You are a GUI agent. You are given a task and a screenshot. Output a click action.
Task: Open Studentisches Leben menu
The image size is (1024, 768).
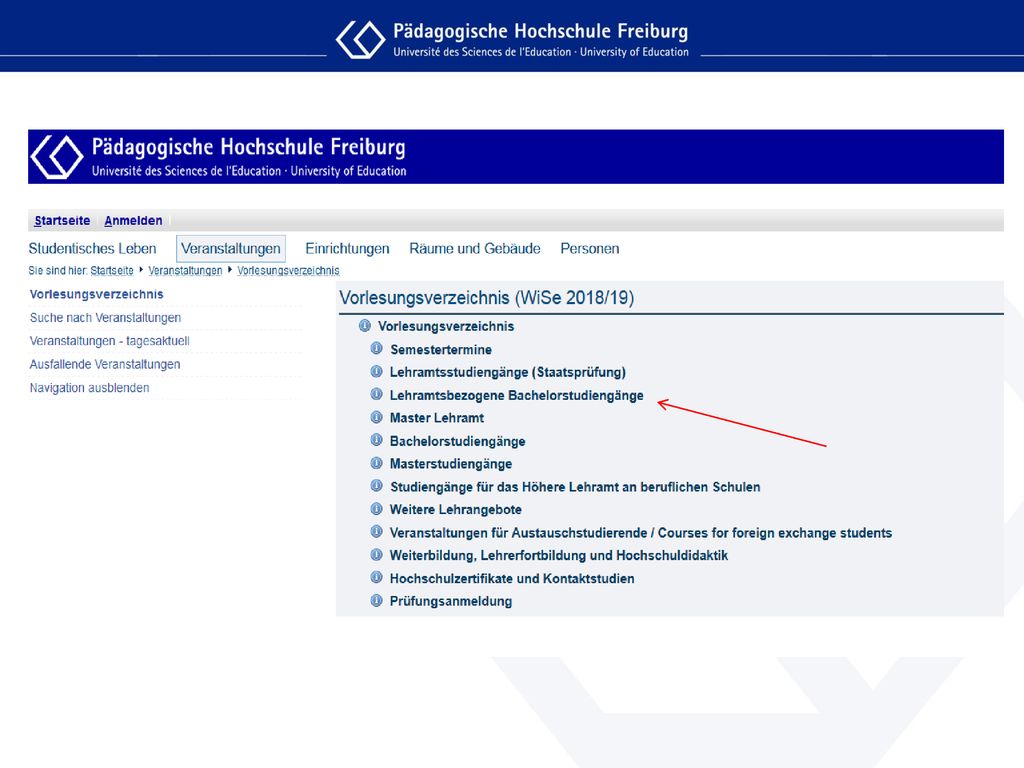tap(92, 249)
